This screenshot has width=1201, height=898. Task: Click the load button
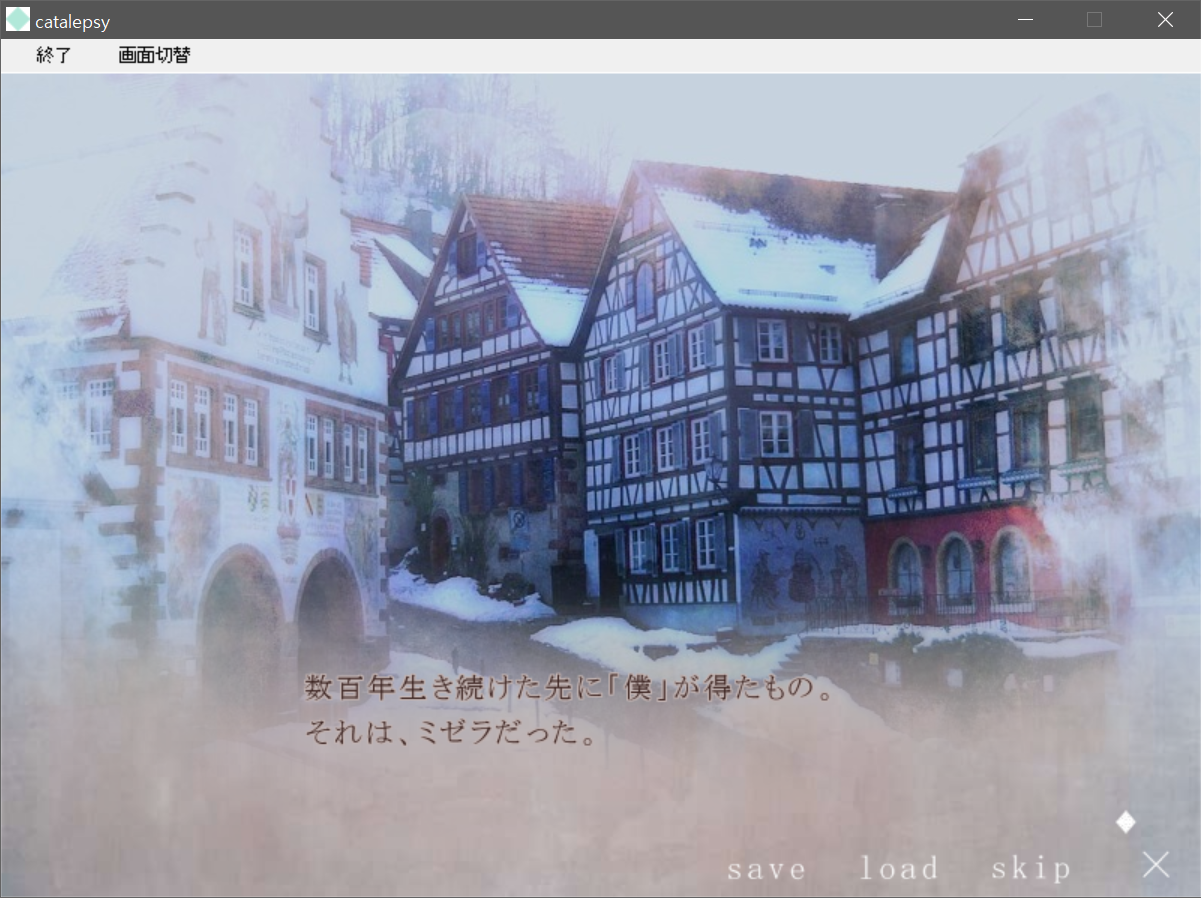tap(900, 868)
